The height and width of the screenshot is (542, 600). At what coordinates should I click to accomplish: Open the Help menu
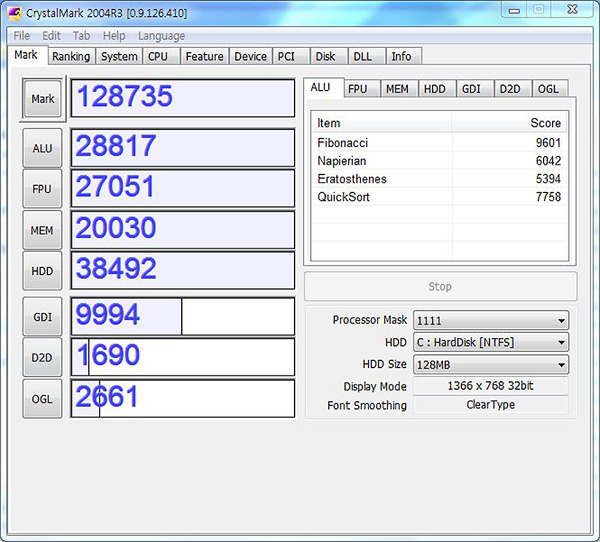[114, 36]
